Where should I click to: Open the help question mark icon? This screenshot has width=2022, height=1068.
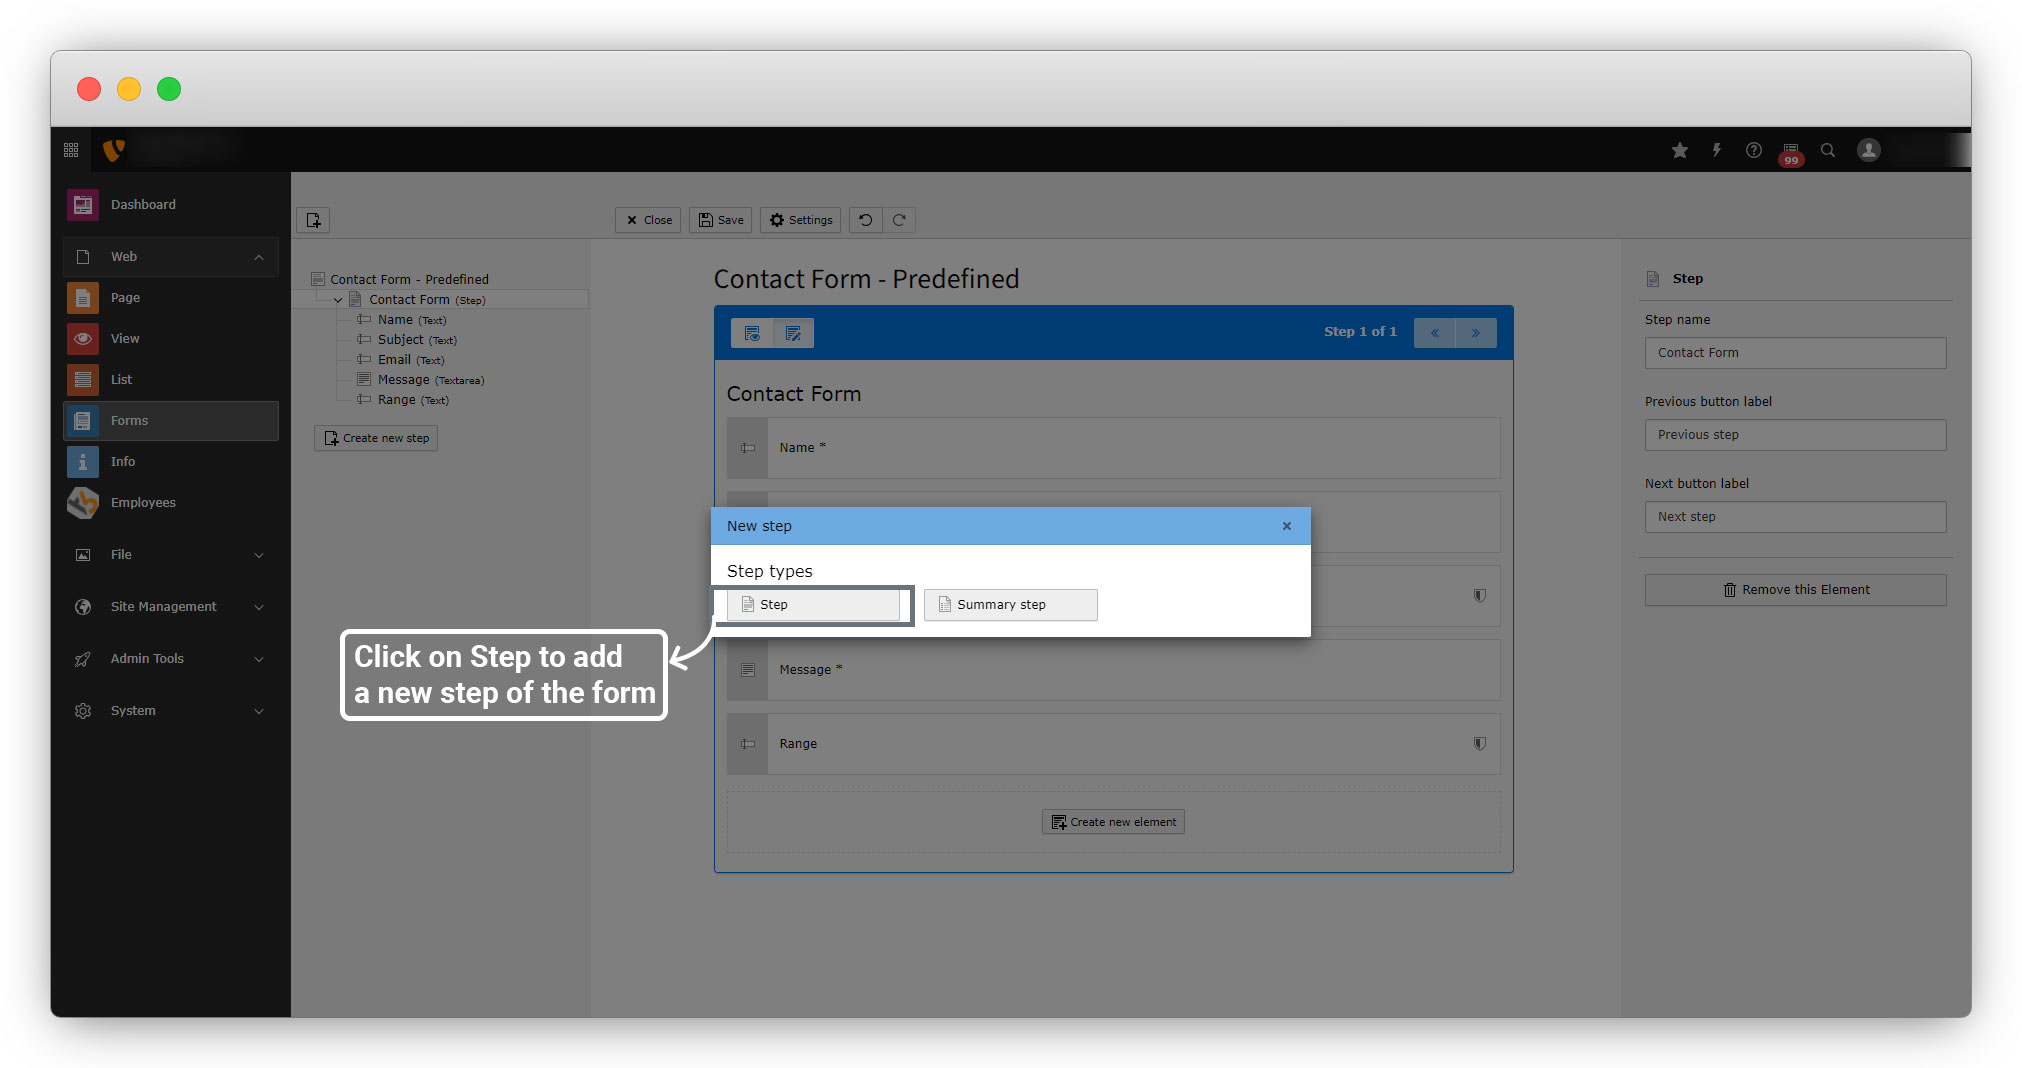tap(1753, 150)
